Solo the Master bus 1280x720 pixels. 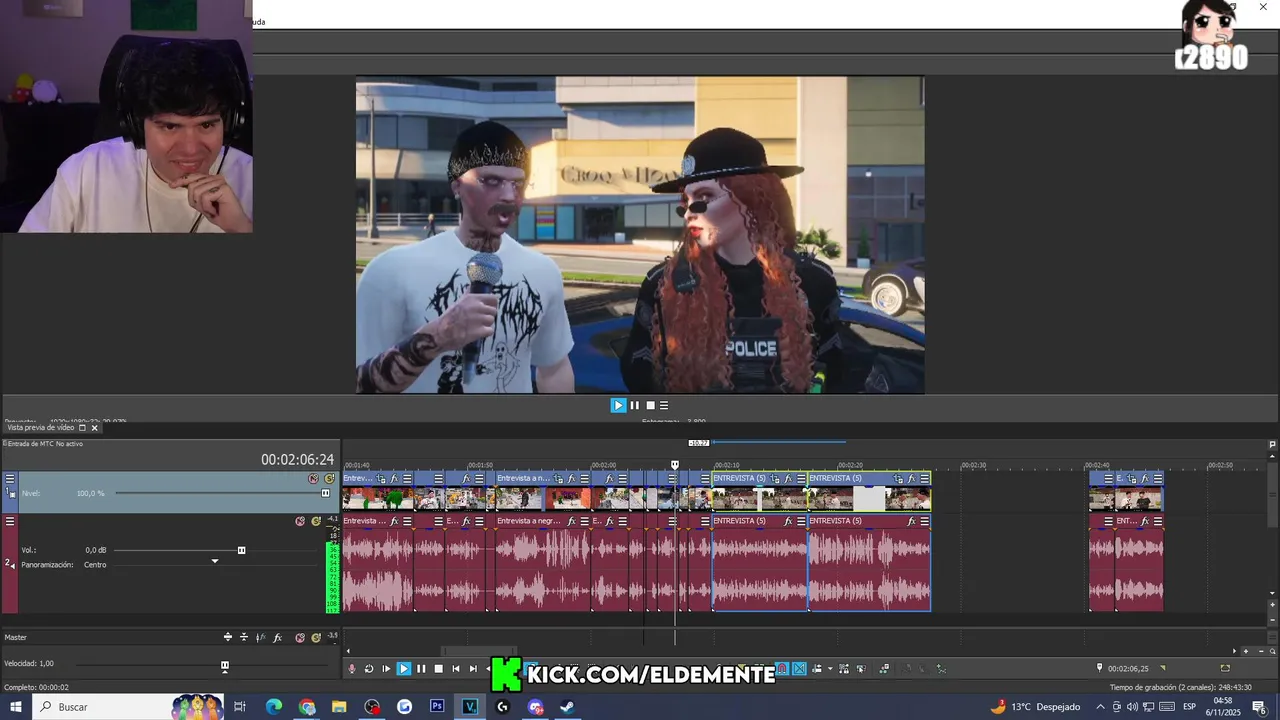pos(316,637)
